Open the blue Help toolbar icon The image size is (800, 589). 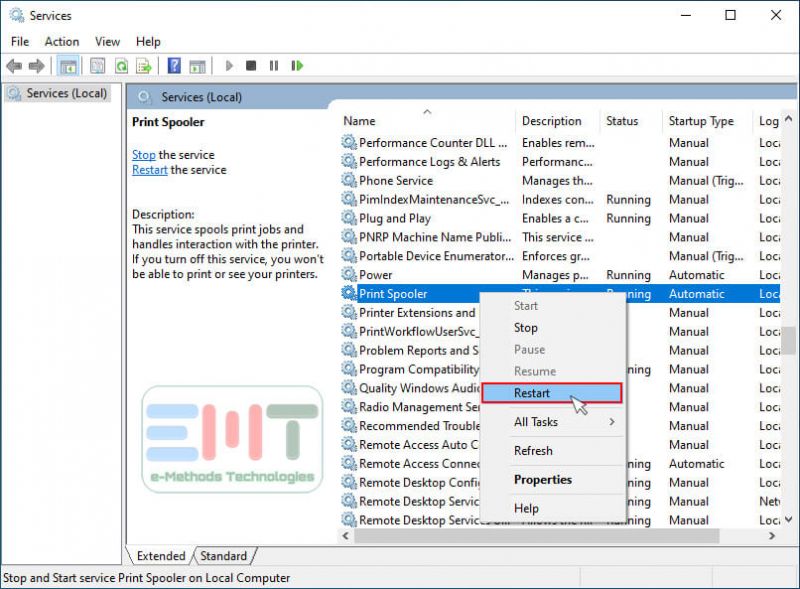[x=174, y=66]
